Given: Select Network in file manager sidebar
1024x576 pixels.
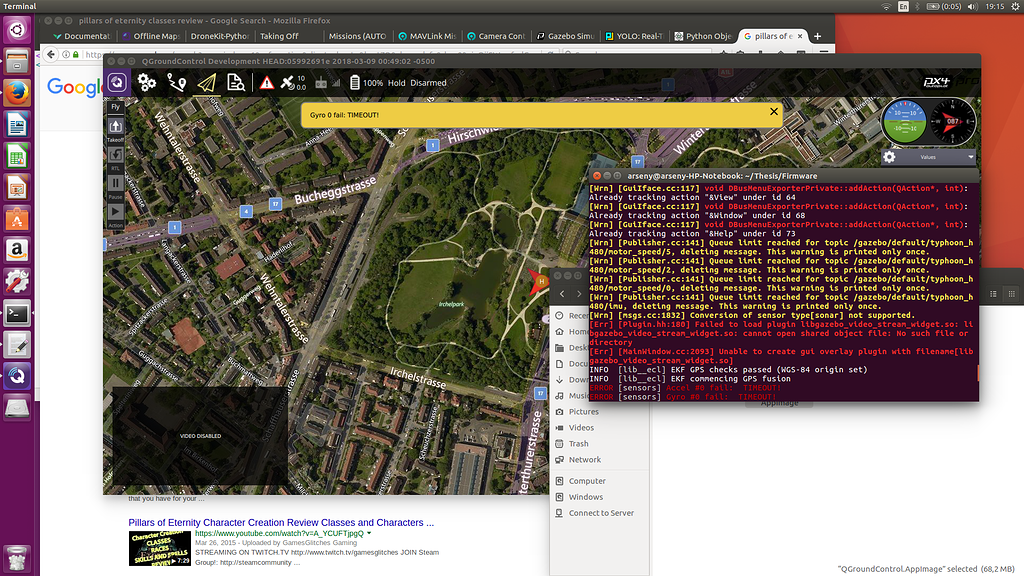Looking at the screenshot, I should 584,460.
